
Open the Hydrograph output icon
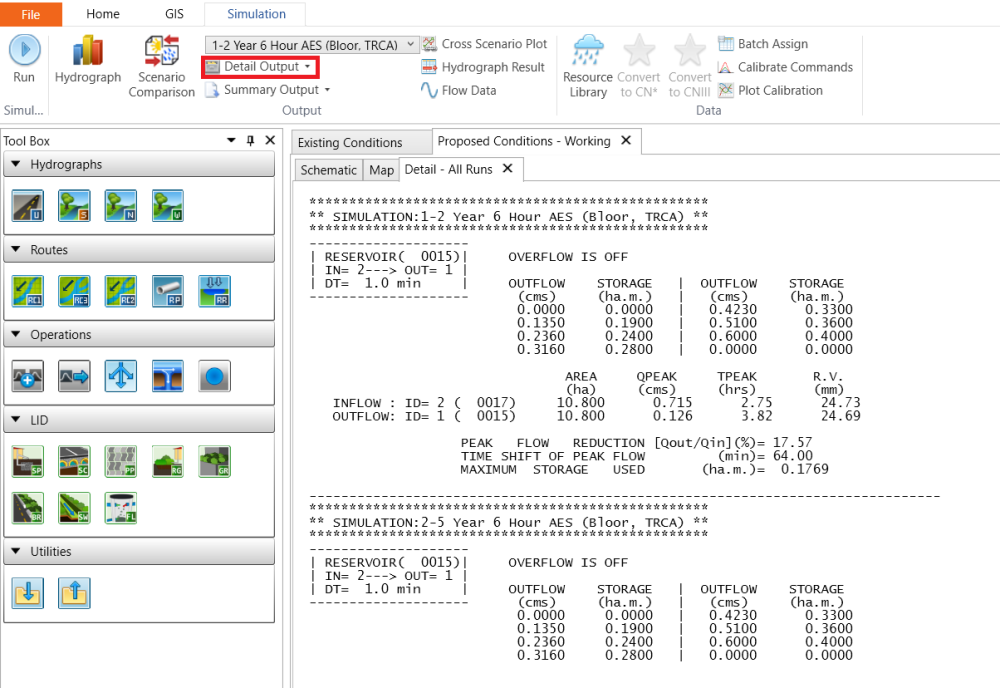coord(88,50)
